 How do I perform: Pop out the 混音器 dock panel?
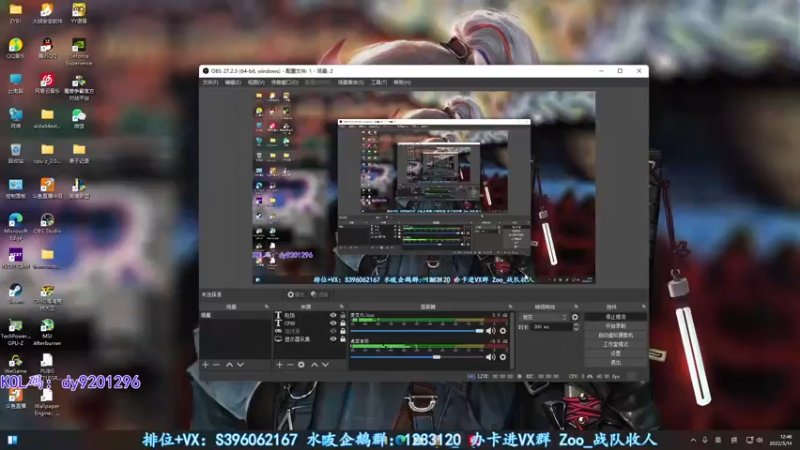pyautogui.click(x=510, y=307)
